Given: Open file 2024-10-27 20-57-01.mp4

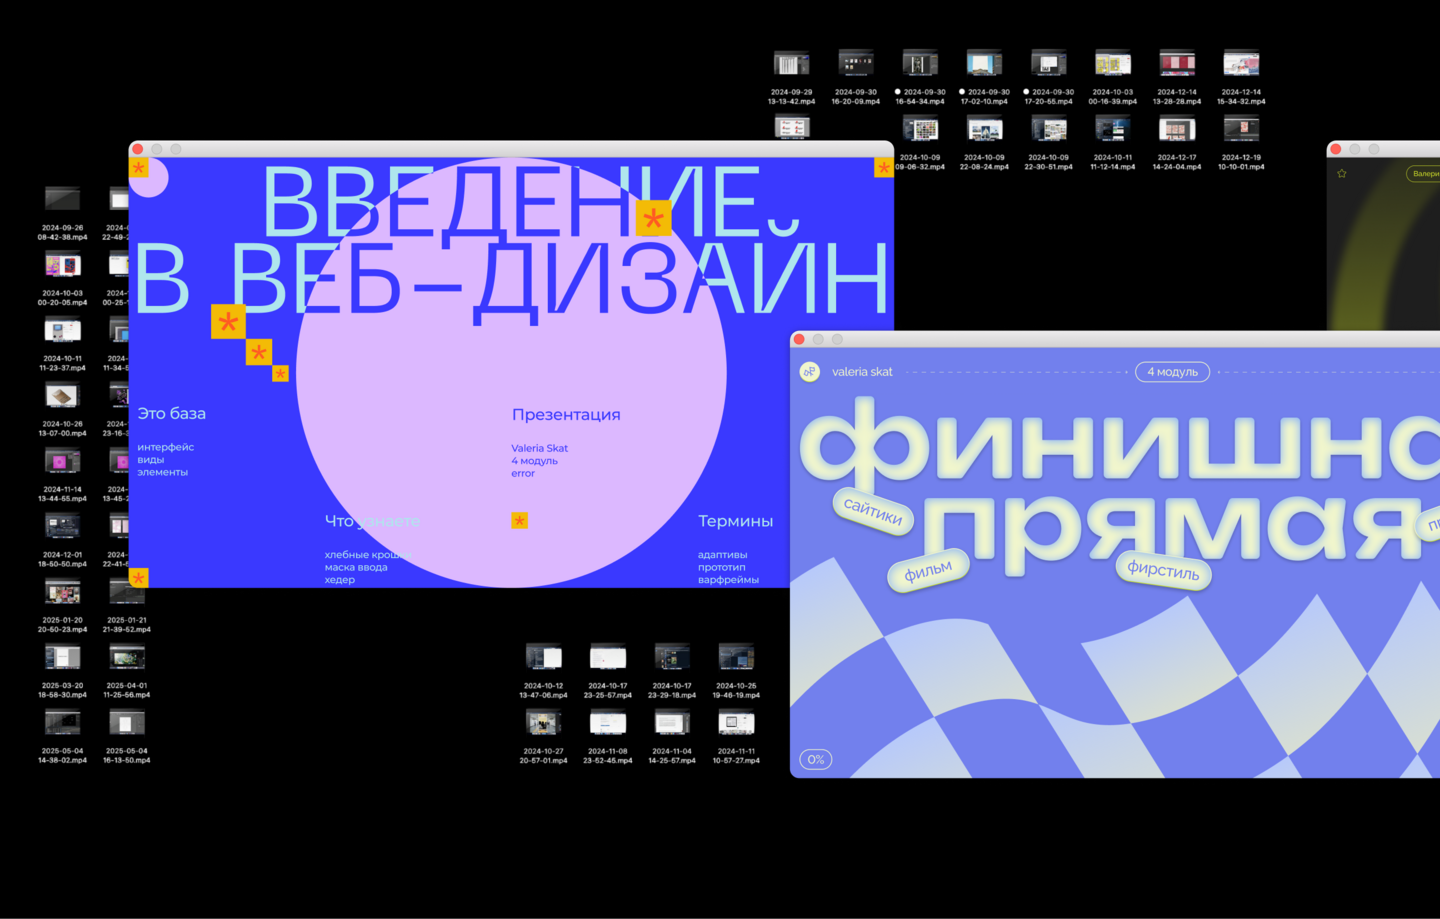Looking at the screenshot, I should [x=543, y=737].
